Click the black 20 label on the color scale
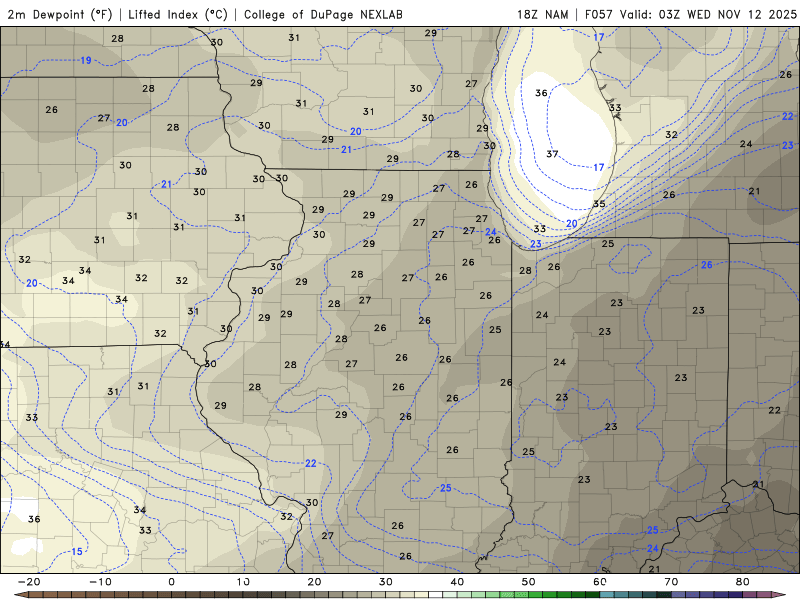Image resolution: width=800 pixels, height=600 pixels. pos(314,582)
